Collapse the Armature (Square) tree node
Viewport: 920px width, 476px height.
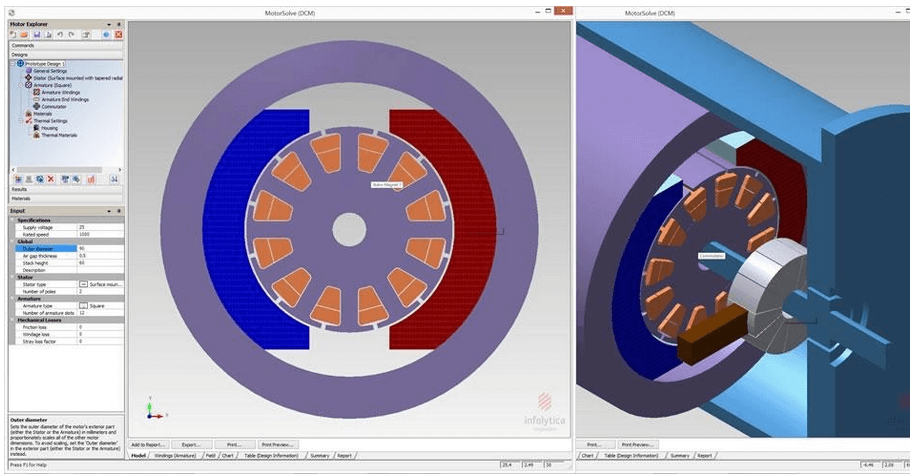pos(21,85)
